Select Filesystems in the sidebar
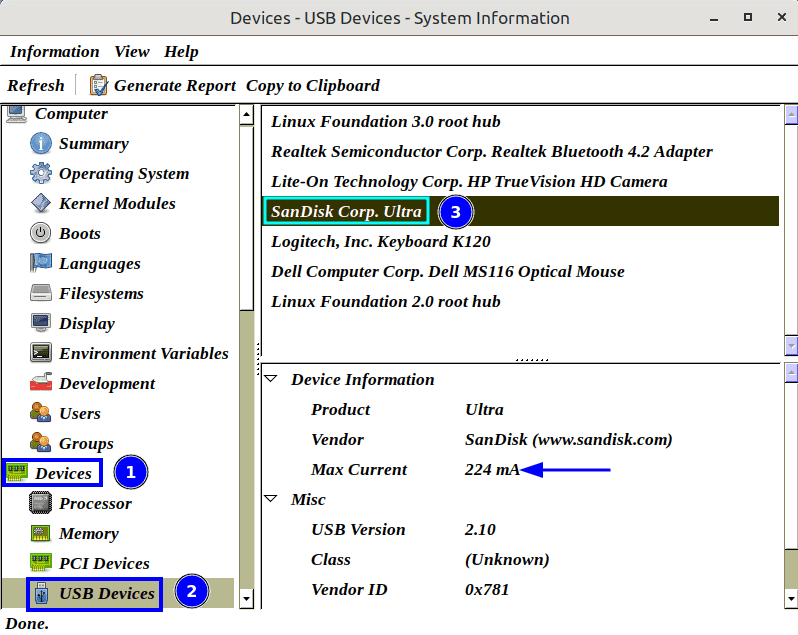Screen dimensions: 798x635 click(101, 294)
